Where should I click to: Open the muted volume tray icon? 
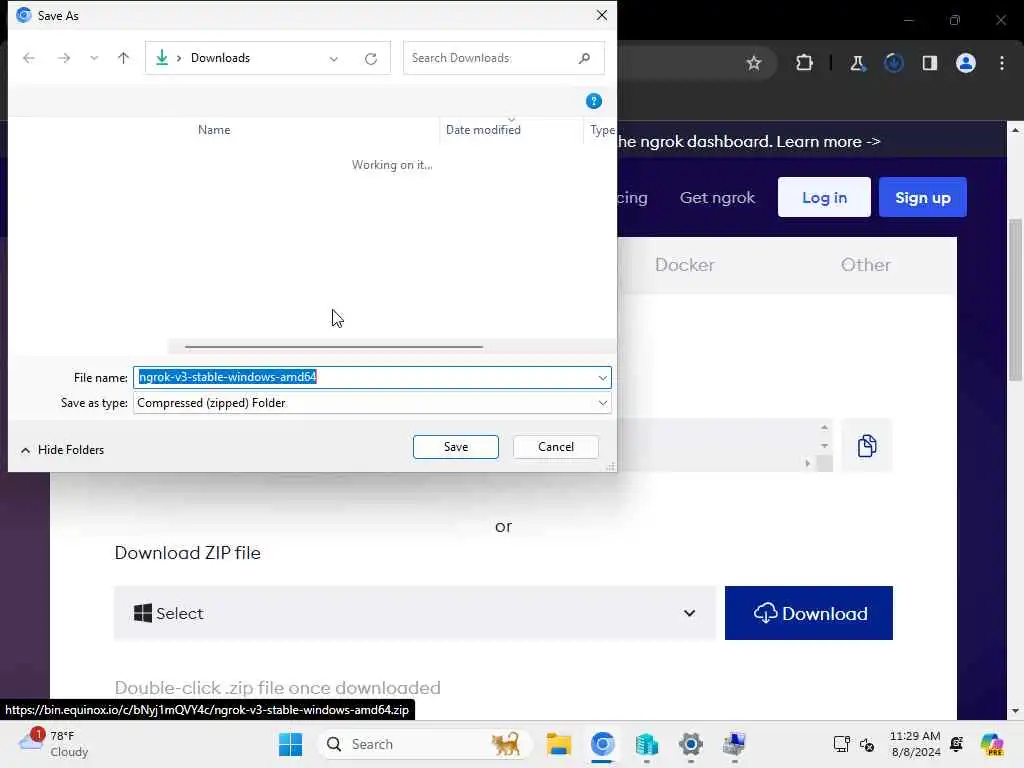pos(867,744)
